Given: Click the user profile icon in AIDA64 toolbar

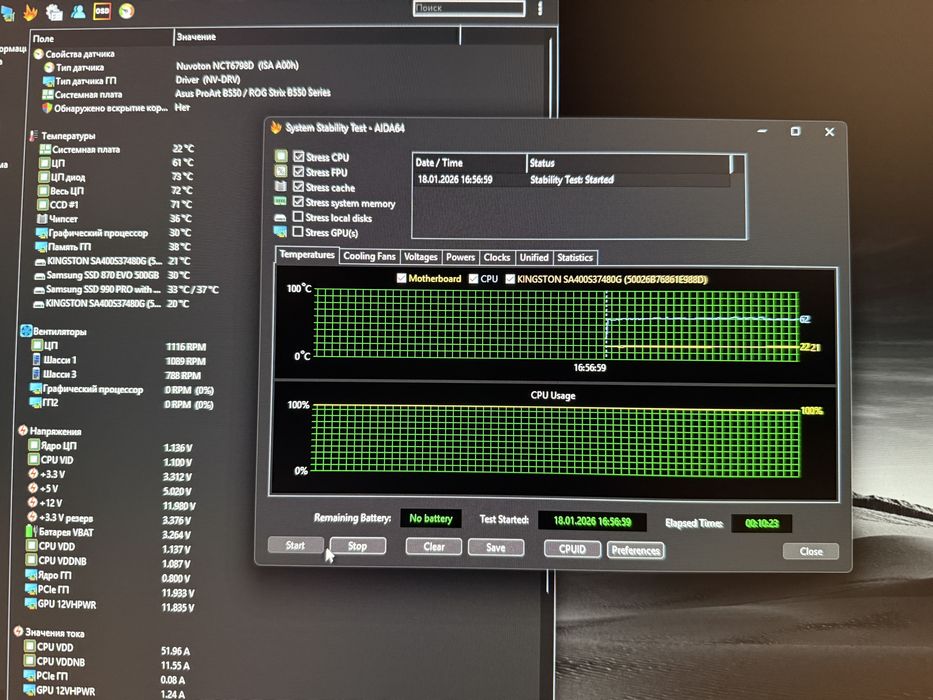Looking at the screenshot, I should coord(78,11).
